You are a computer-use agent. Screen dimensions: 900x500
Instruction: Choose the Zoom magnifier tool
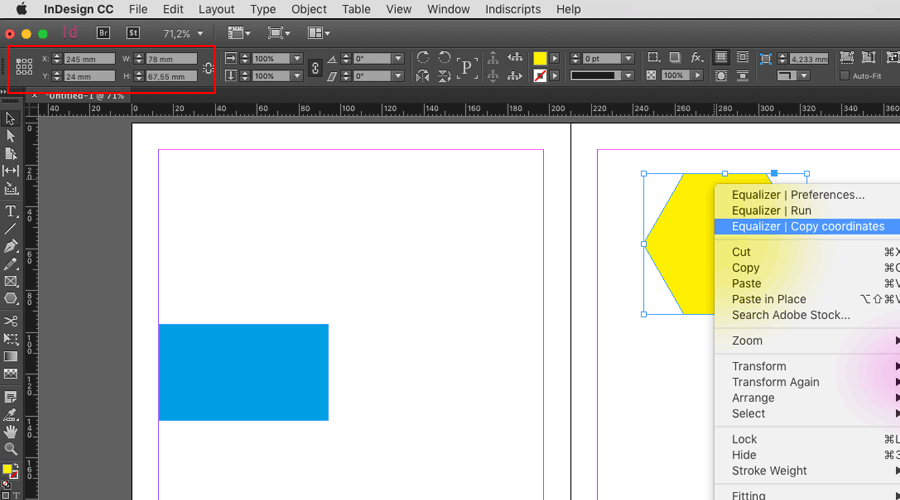(11, 449)
